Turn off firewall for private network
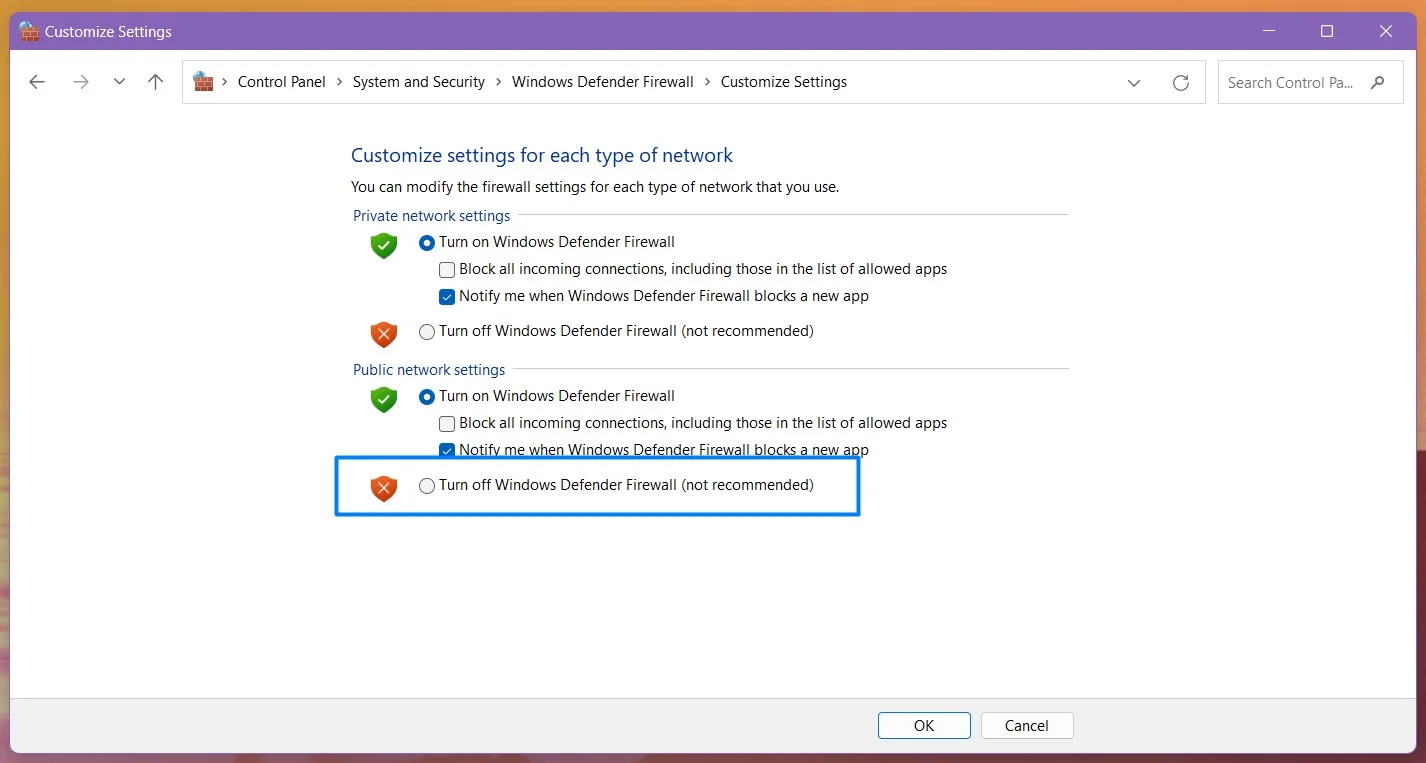Screen dimensions: 1426x763 pos(428,331)
